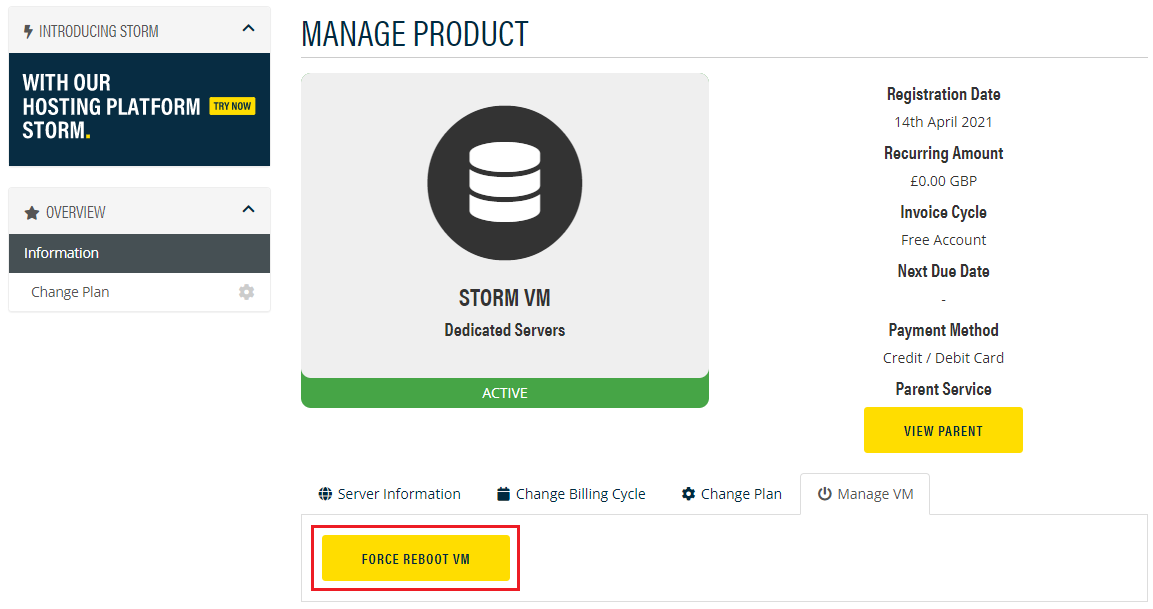Click the lightning bolt icon by Introducing Storm

(28, 32)
